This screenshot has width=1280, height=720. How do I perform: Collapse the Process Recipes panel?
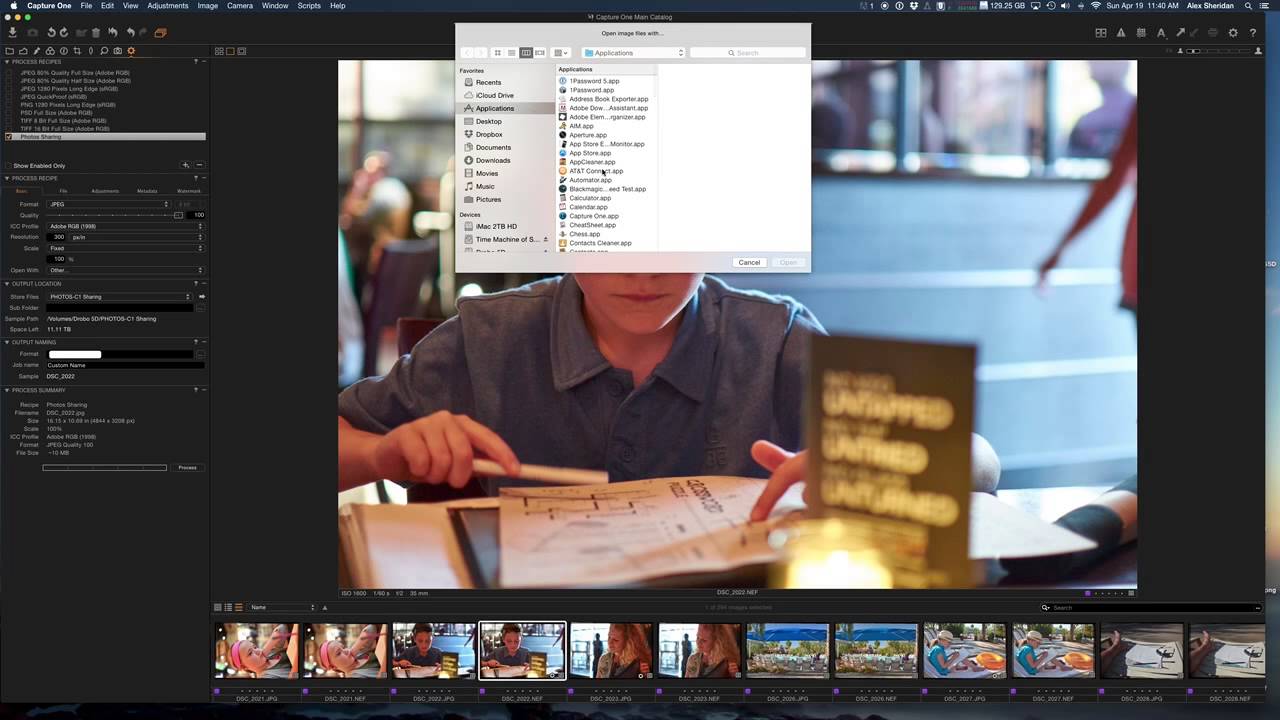[x=7, y=62]
